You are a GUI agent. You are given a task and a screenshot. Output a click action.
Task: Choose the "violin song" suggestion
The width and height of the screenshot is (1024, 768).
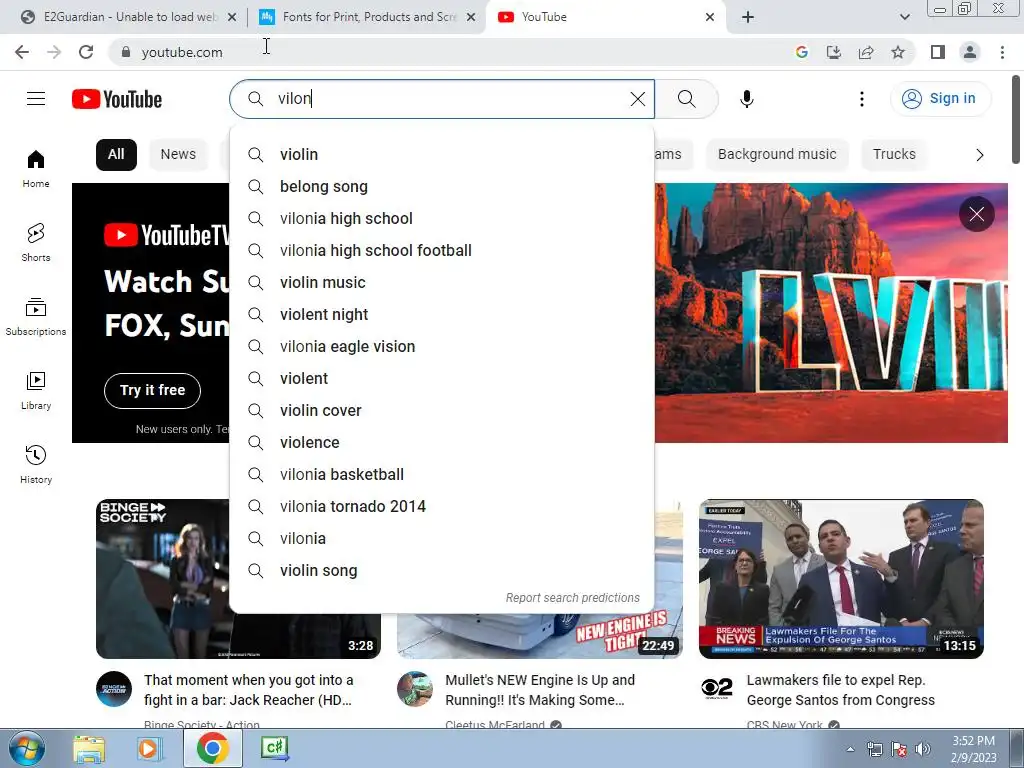(x=442, y=571)
